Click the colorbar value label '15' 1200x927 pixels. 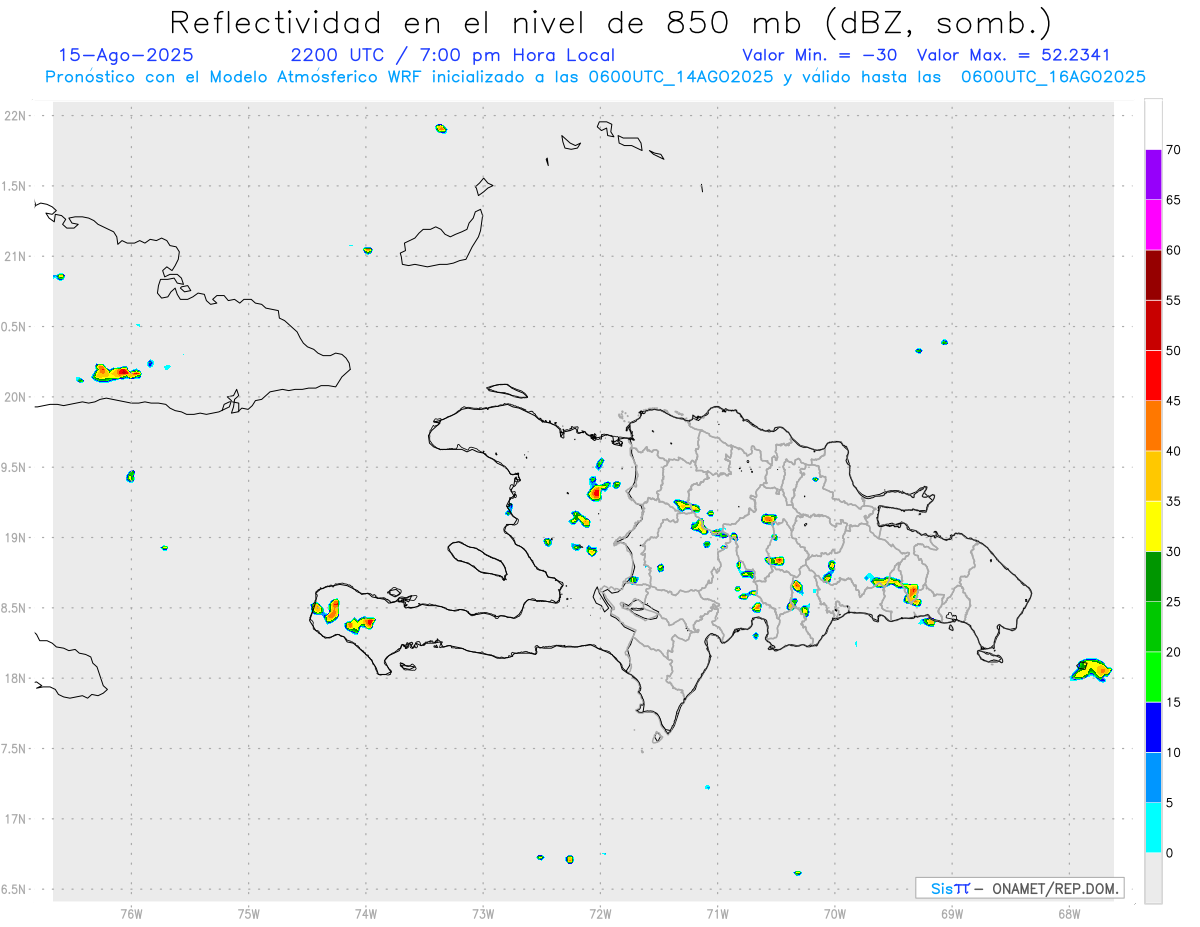pyautogui.click(x=1174, y=703)
